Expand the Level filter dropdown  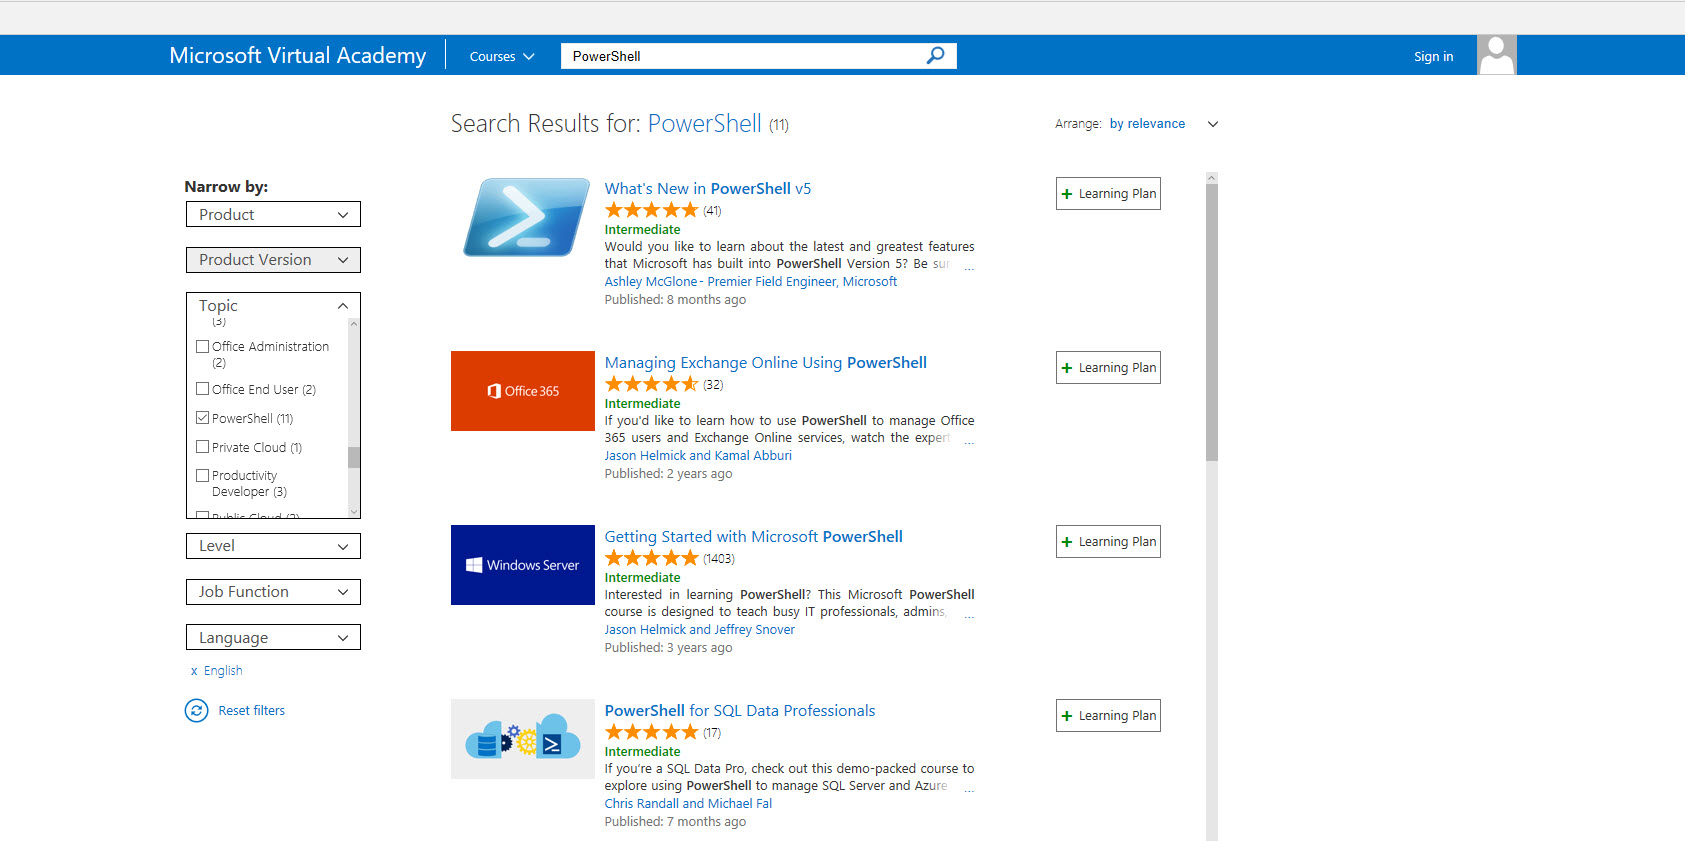[x=273, y=546]
